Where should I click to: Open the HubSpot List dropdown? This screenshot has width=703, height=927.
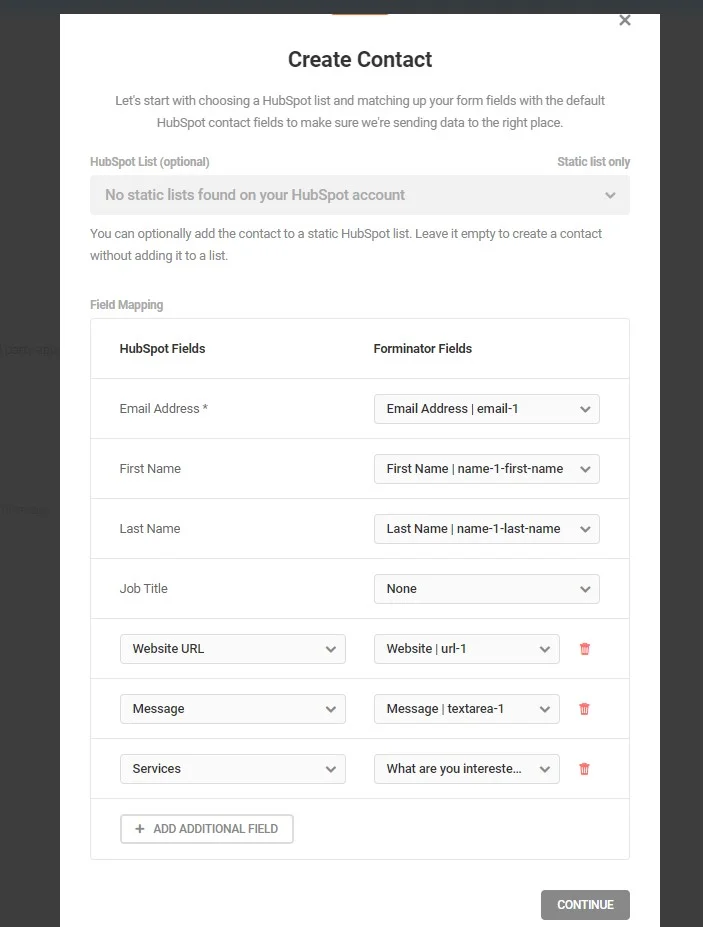click(x=359, y=195)
